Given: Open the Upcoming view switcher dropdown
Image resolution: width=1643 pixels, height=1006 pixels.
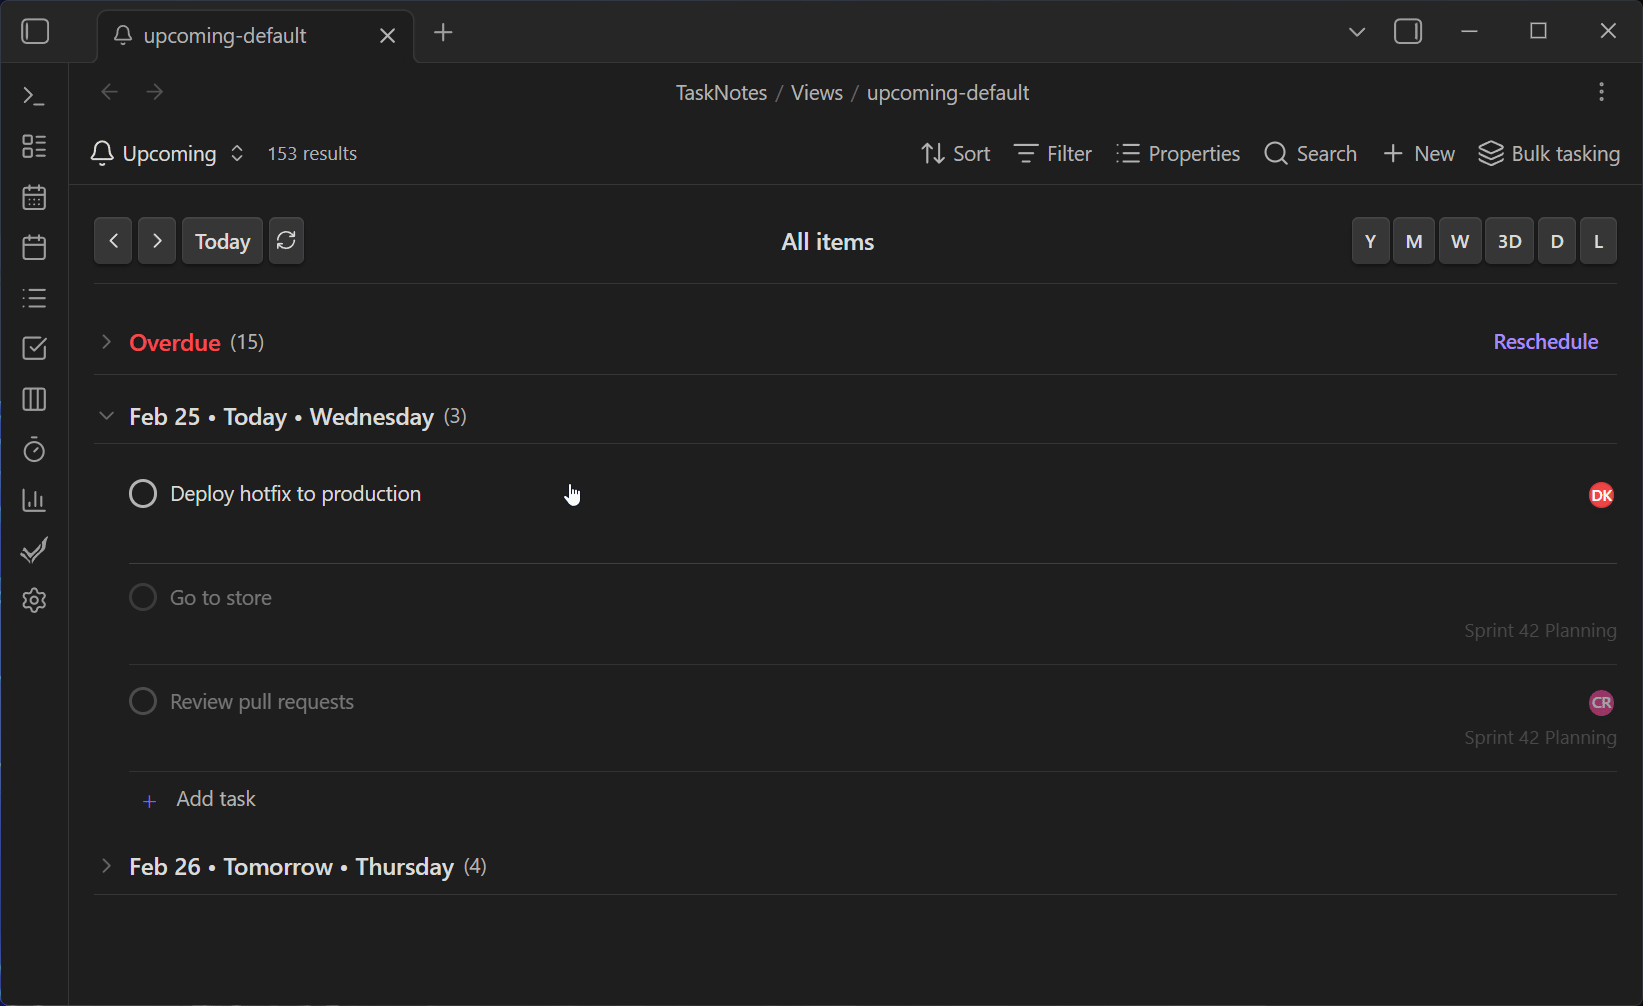Looking at the screenshot, I should pyautogui.click(x=237, y=153).
